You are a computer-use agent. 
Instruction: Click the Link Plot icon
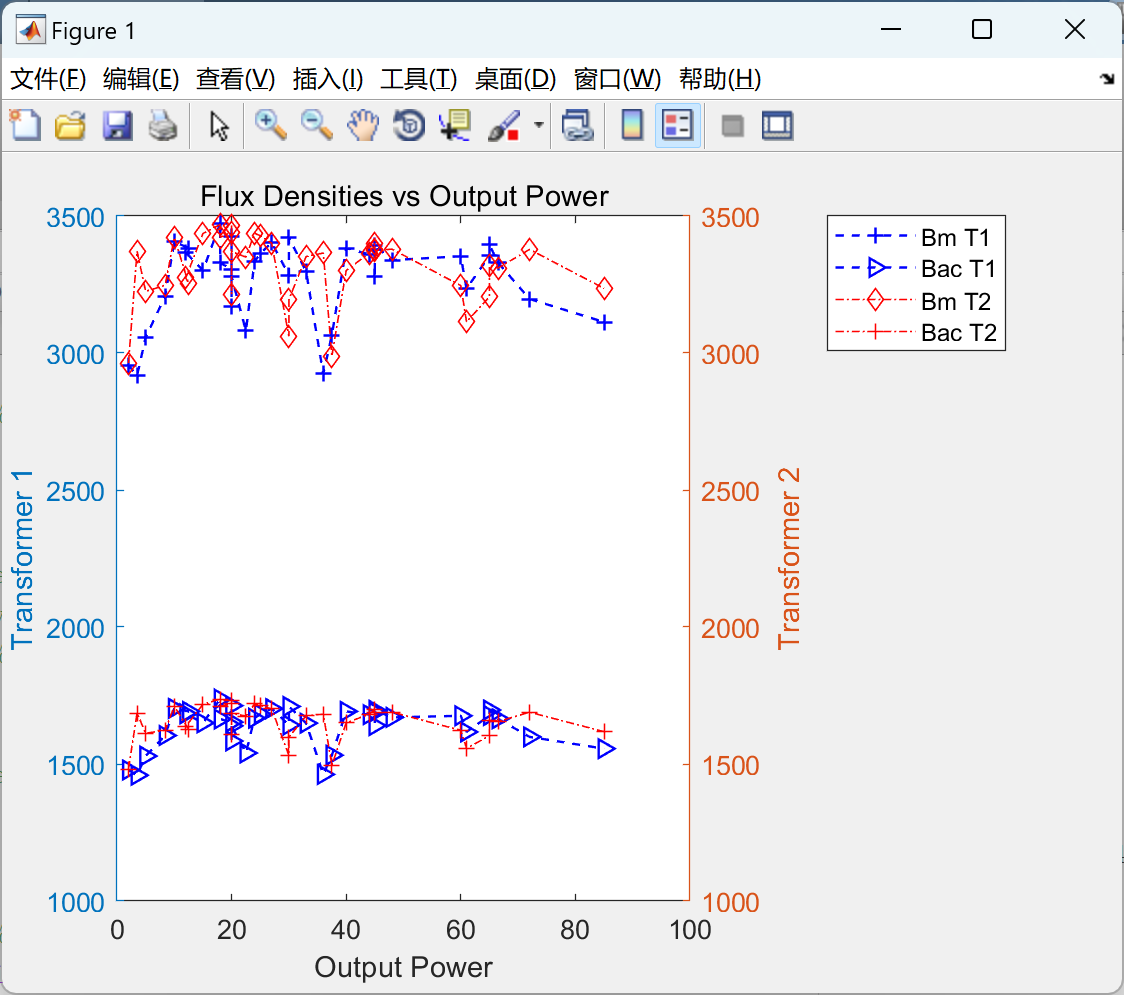(x=577, y=125)
